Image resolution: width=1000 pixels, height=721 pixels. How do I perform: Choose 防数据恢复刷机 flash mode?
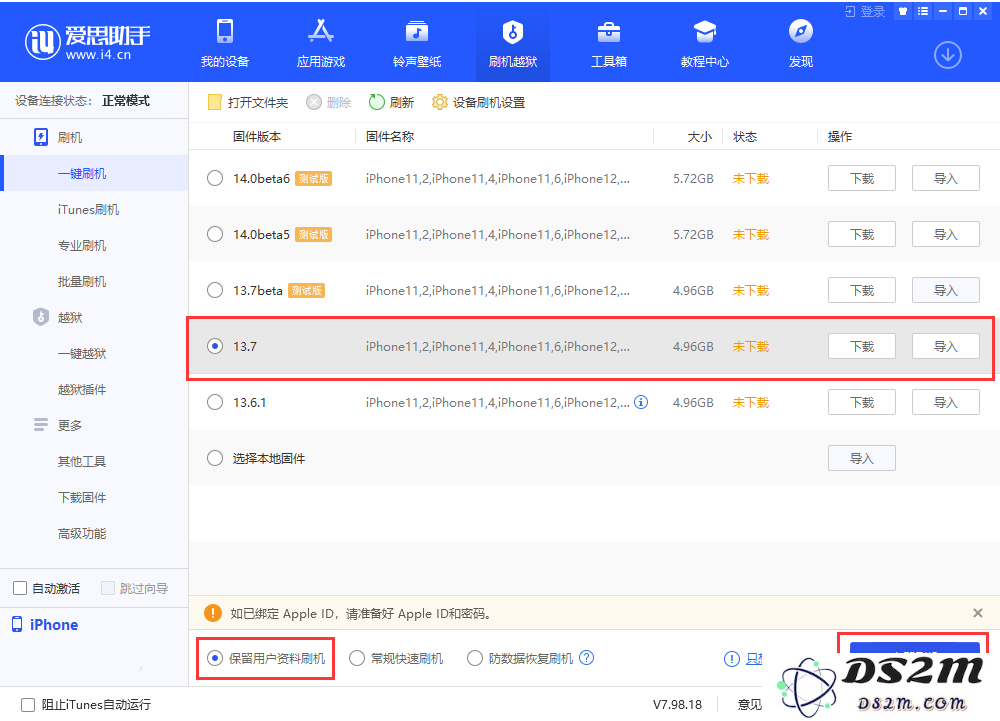click(x=474, y=658)
